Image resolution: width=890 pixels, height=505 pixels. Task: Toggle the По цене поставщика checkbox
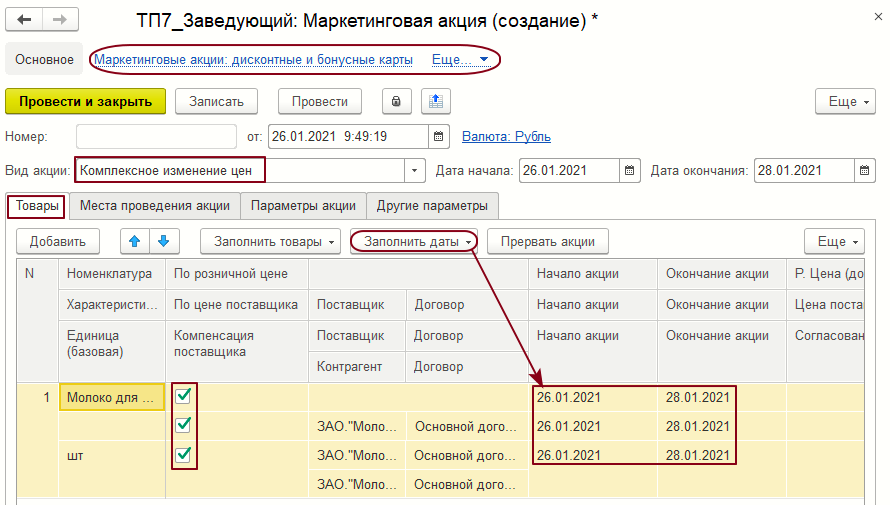coord(183,425)
